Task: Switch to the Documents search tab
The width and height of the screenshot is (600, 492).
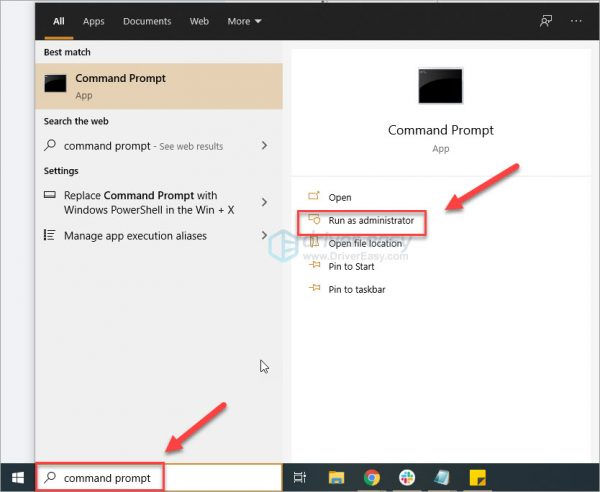Action: tap(146, 21)
